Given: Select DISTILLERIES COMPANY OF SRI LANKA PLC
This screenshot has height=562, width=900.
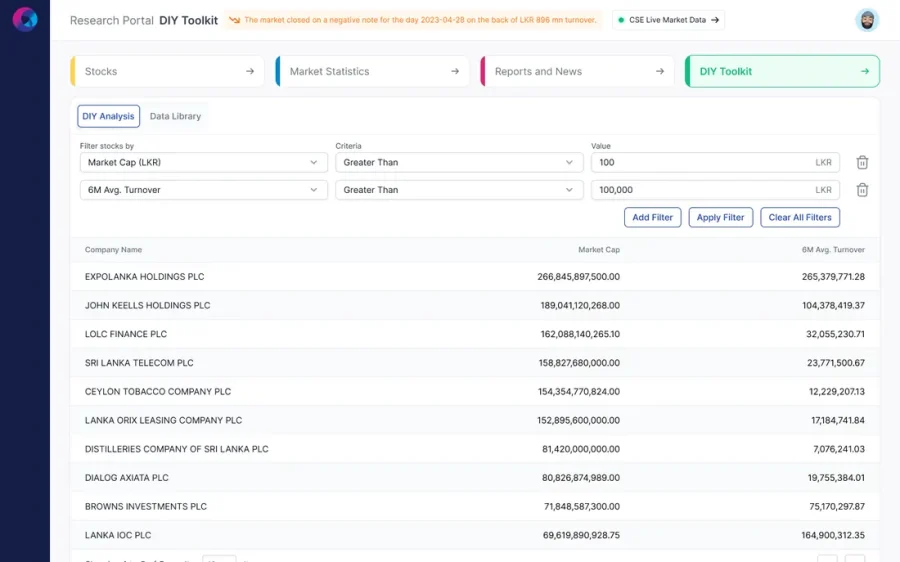Looking at the screenshot, I should 475,449.
